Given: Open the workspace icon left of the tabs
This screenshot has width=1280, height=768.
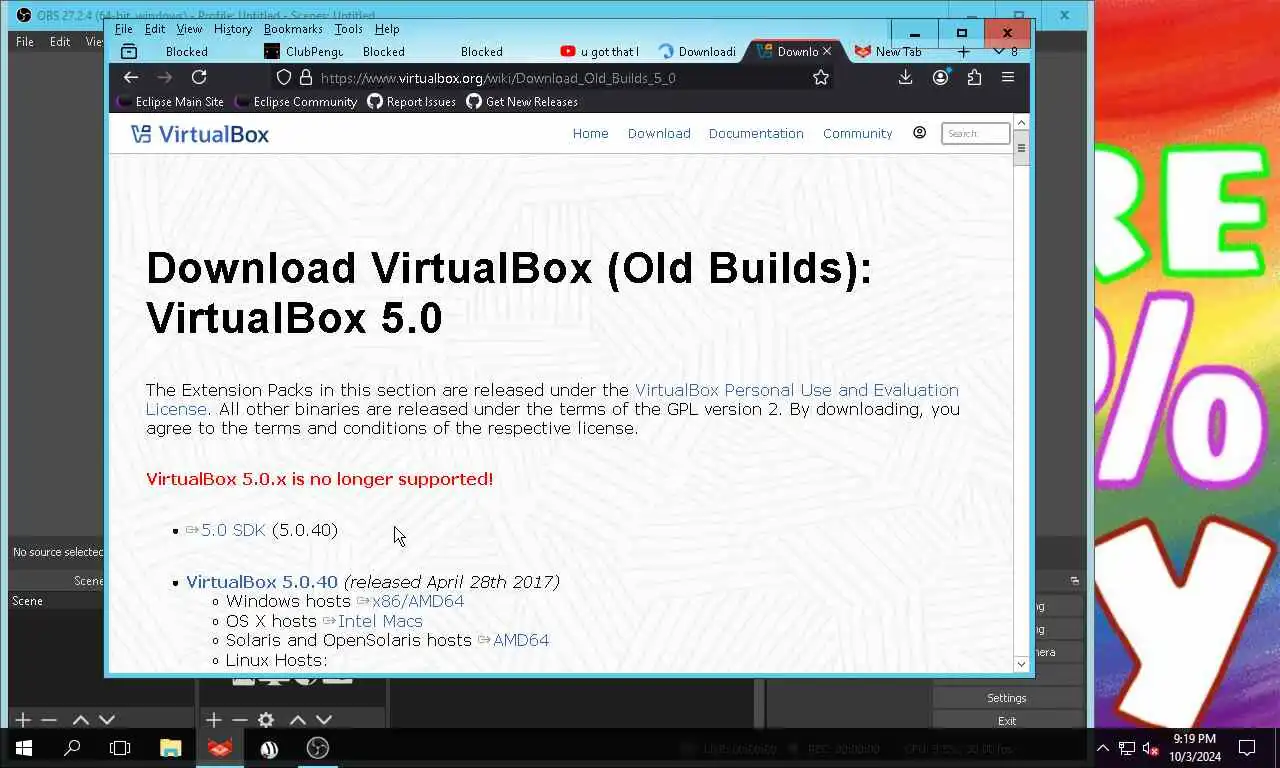Looking at the screenshot, I should pos(128,51).
